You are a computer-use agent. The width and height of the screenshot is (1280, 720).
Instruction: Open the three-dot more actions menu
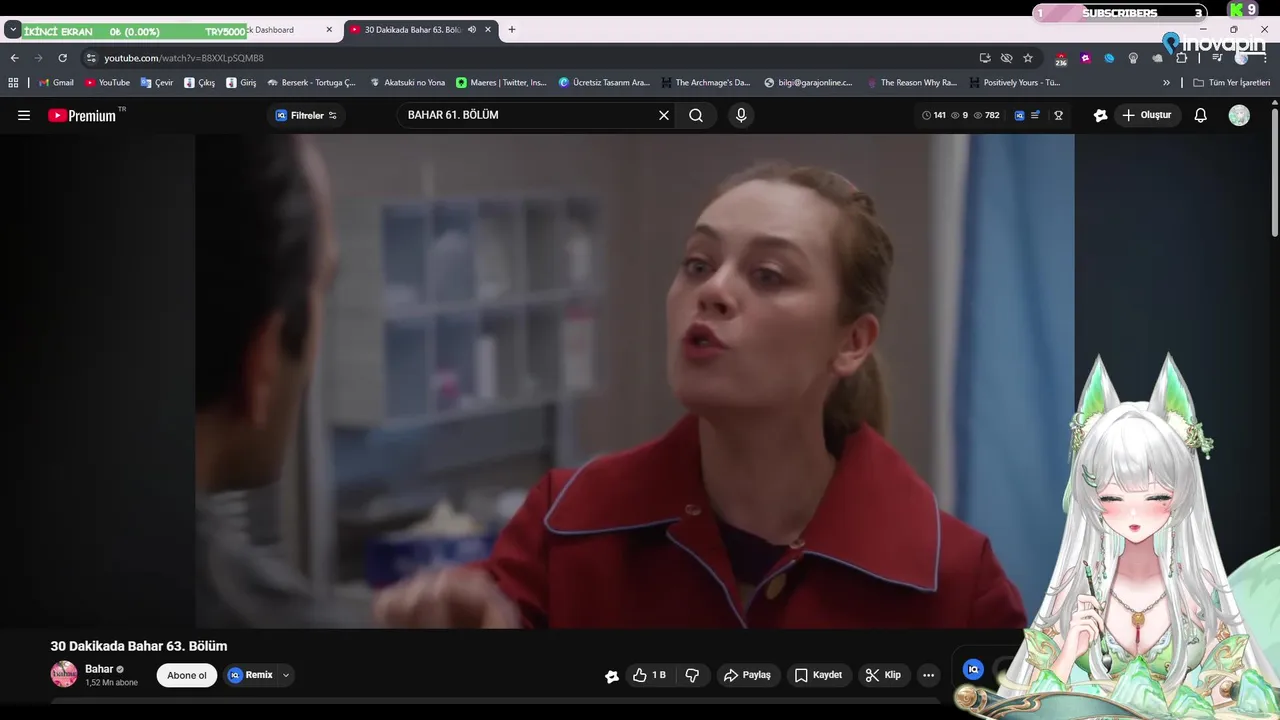click(928, 675)
